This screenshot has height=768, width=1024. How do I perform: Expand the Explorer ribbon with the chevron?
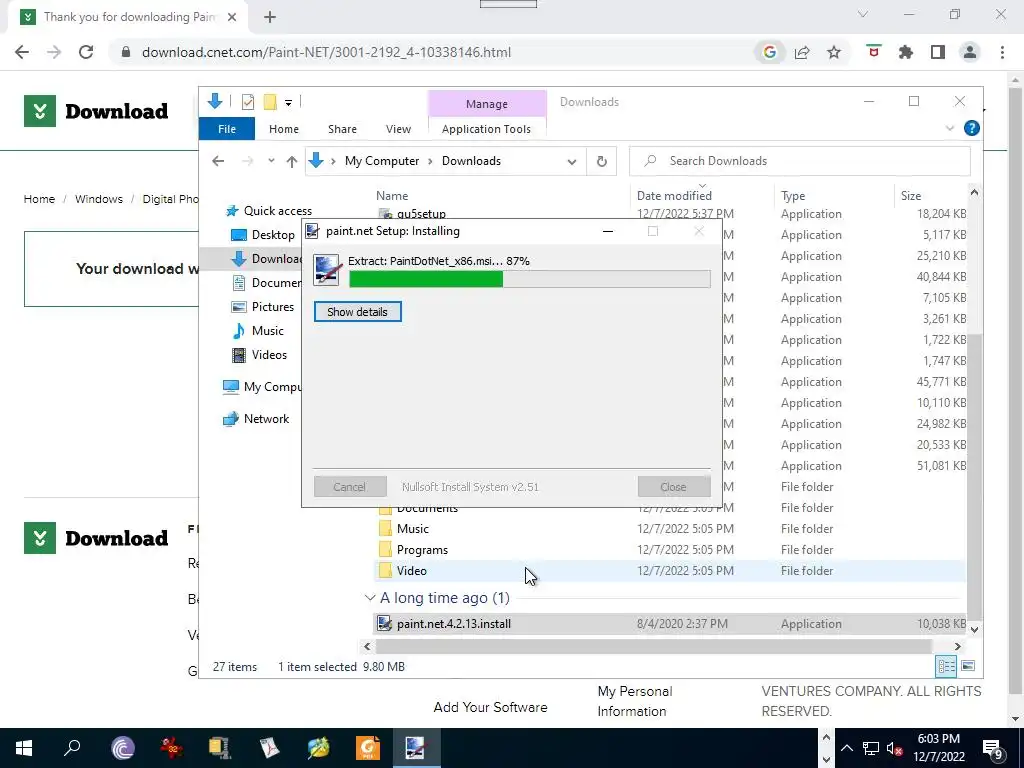pyautogui.click(x=950, y=129)
